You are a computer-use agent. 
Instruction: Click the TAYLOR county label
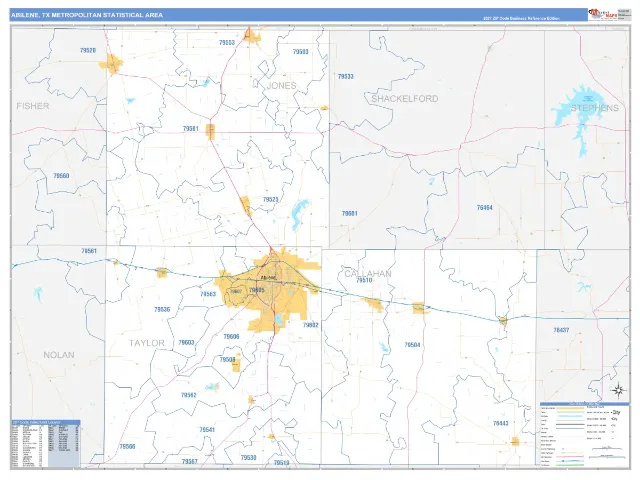click(147, 343)
